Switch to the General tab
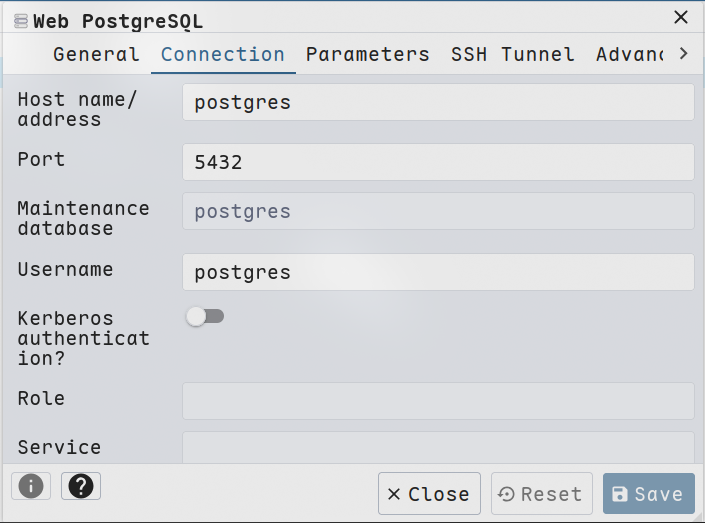705x523 pixels. [x=96, y=54]
